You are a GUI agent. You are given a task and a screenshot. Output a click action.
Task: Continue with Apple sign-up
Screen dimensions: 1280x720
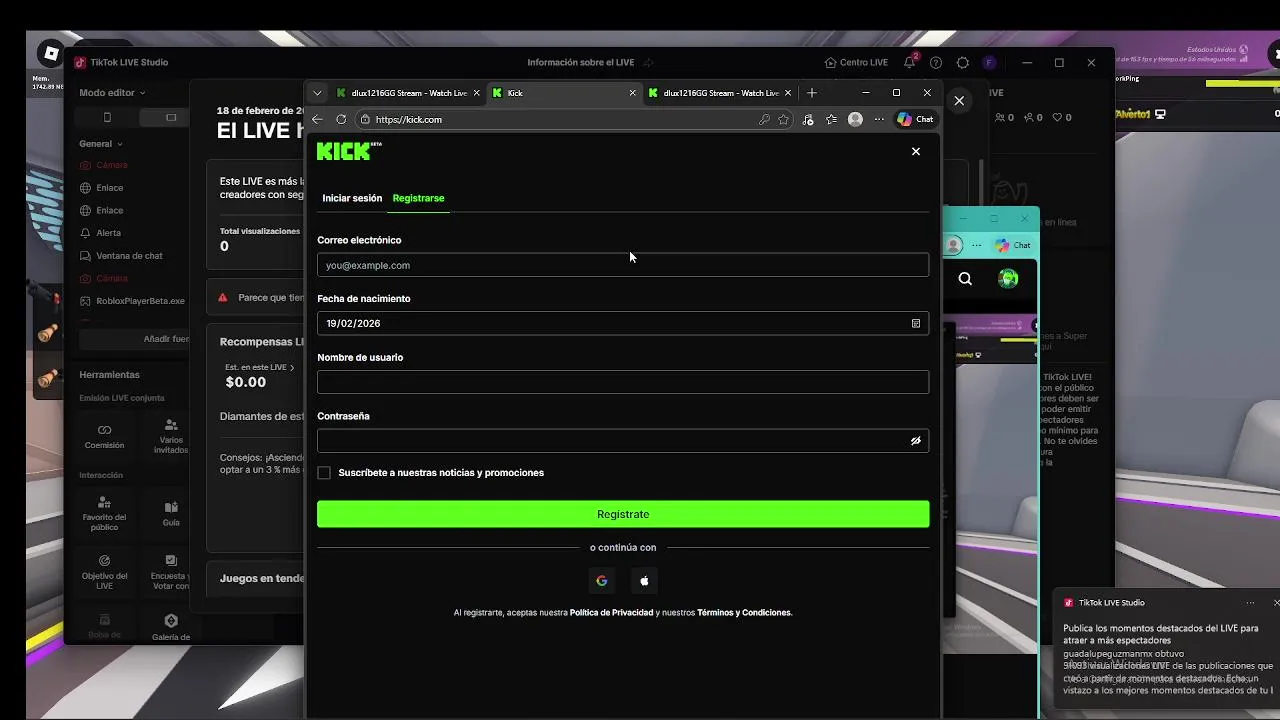pyautogui.click(x=644, y=581)
